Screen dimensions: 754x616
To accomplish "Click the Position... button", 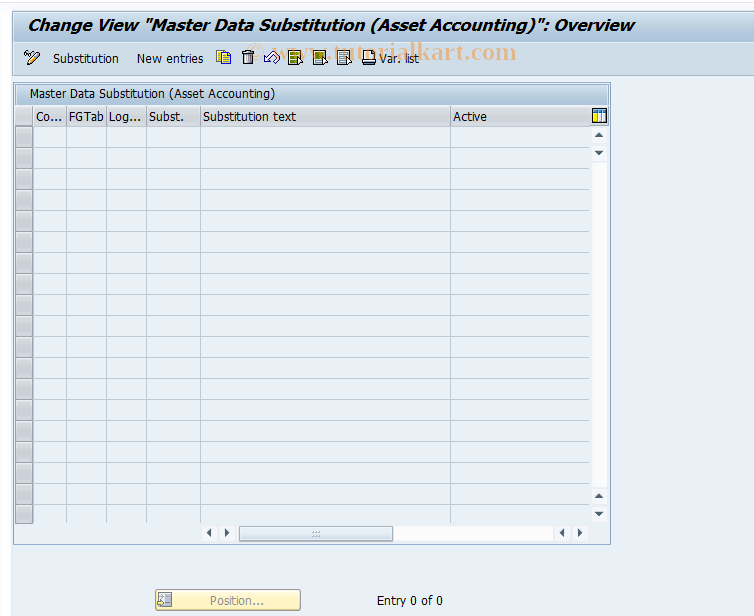I will [x=228, y=600].
